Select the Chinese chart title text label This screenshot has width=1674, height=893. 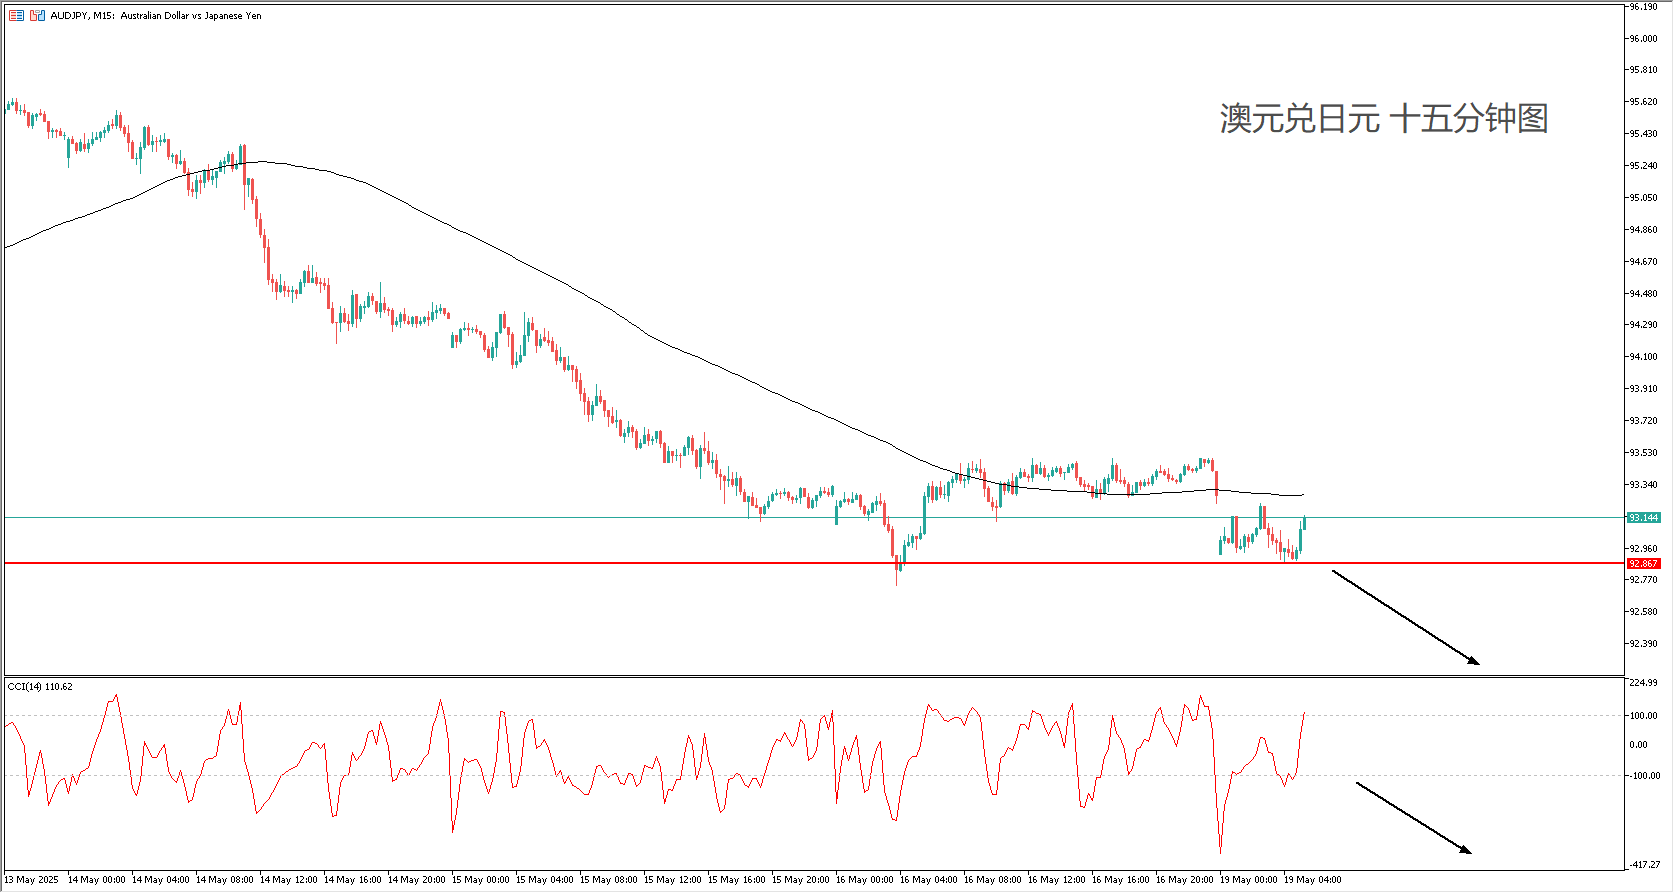(x=1383, y=119)
